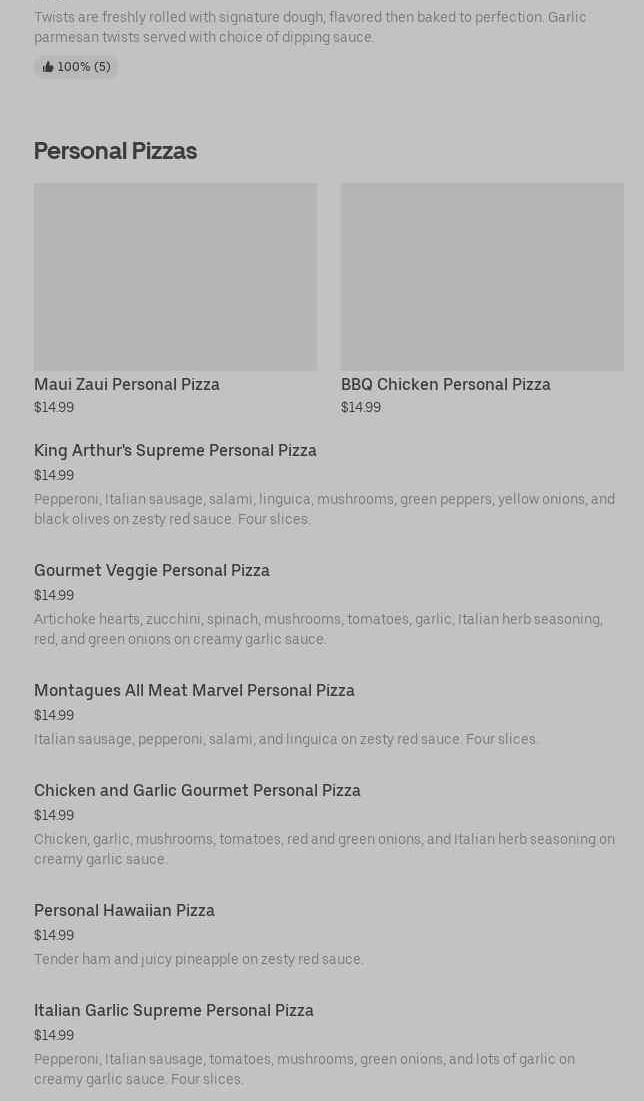
Task: Open the BBQ Chicken Personal Pizza image
Action: pyautogui.click(x=482, y=276)
